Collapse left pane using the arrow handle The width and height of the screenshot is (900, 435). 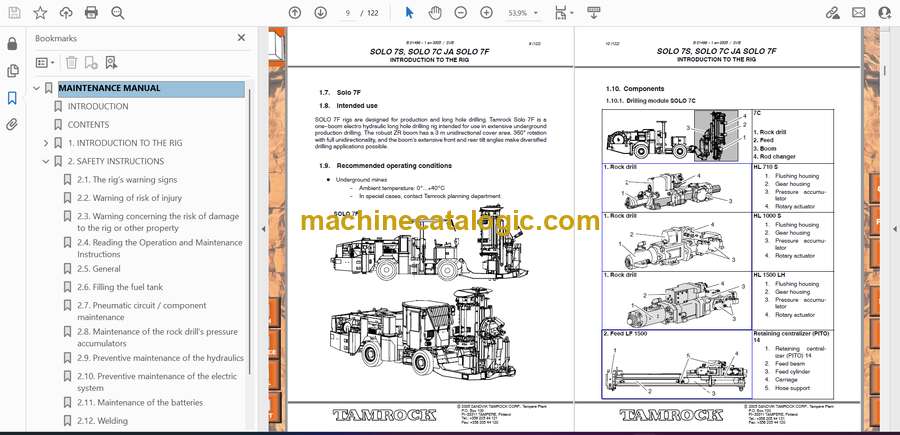click(x=263, y=229)
